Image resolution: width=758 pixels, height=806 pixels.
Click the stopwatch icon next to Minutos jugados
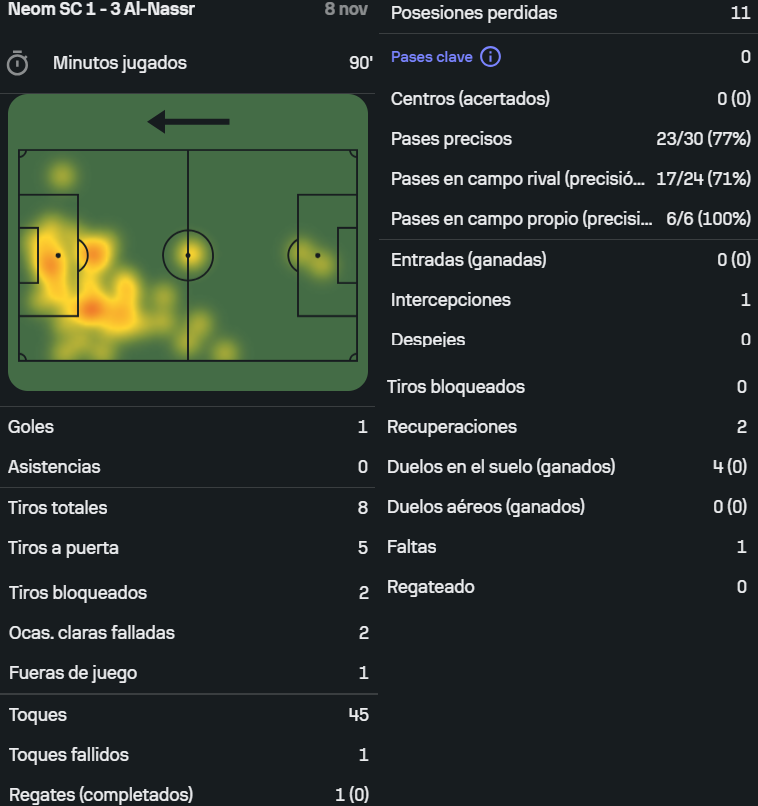17,63
